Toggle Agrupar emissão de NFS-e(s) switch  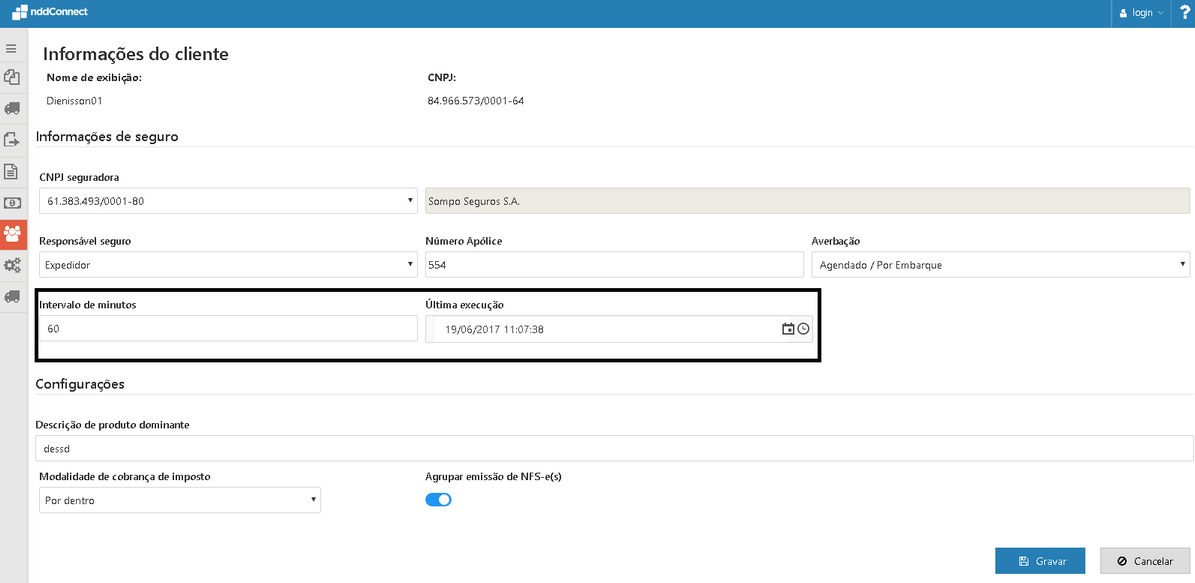[439, 500]
